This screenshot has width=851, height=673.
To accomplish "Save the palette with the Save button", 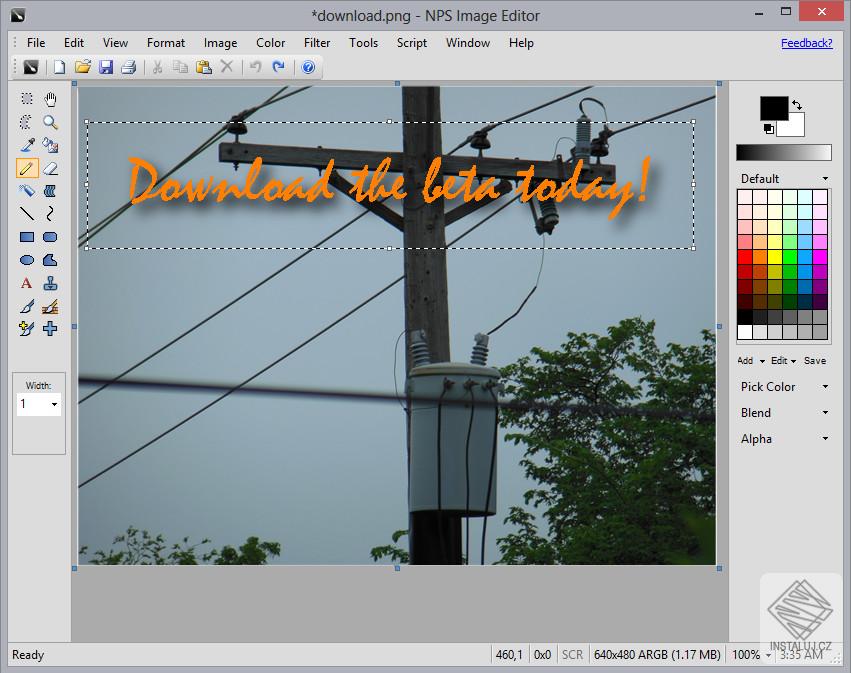I will pyautogui.click(x=815, y=360).
